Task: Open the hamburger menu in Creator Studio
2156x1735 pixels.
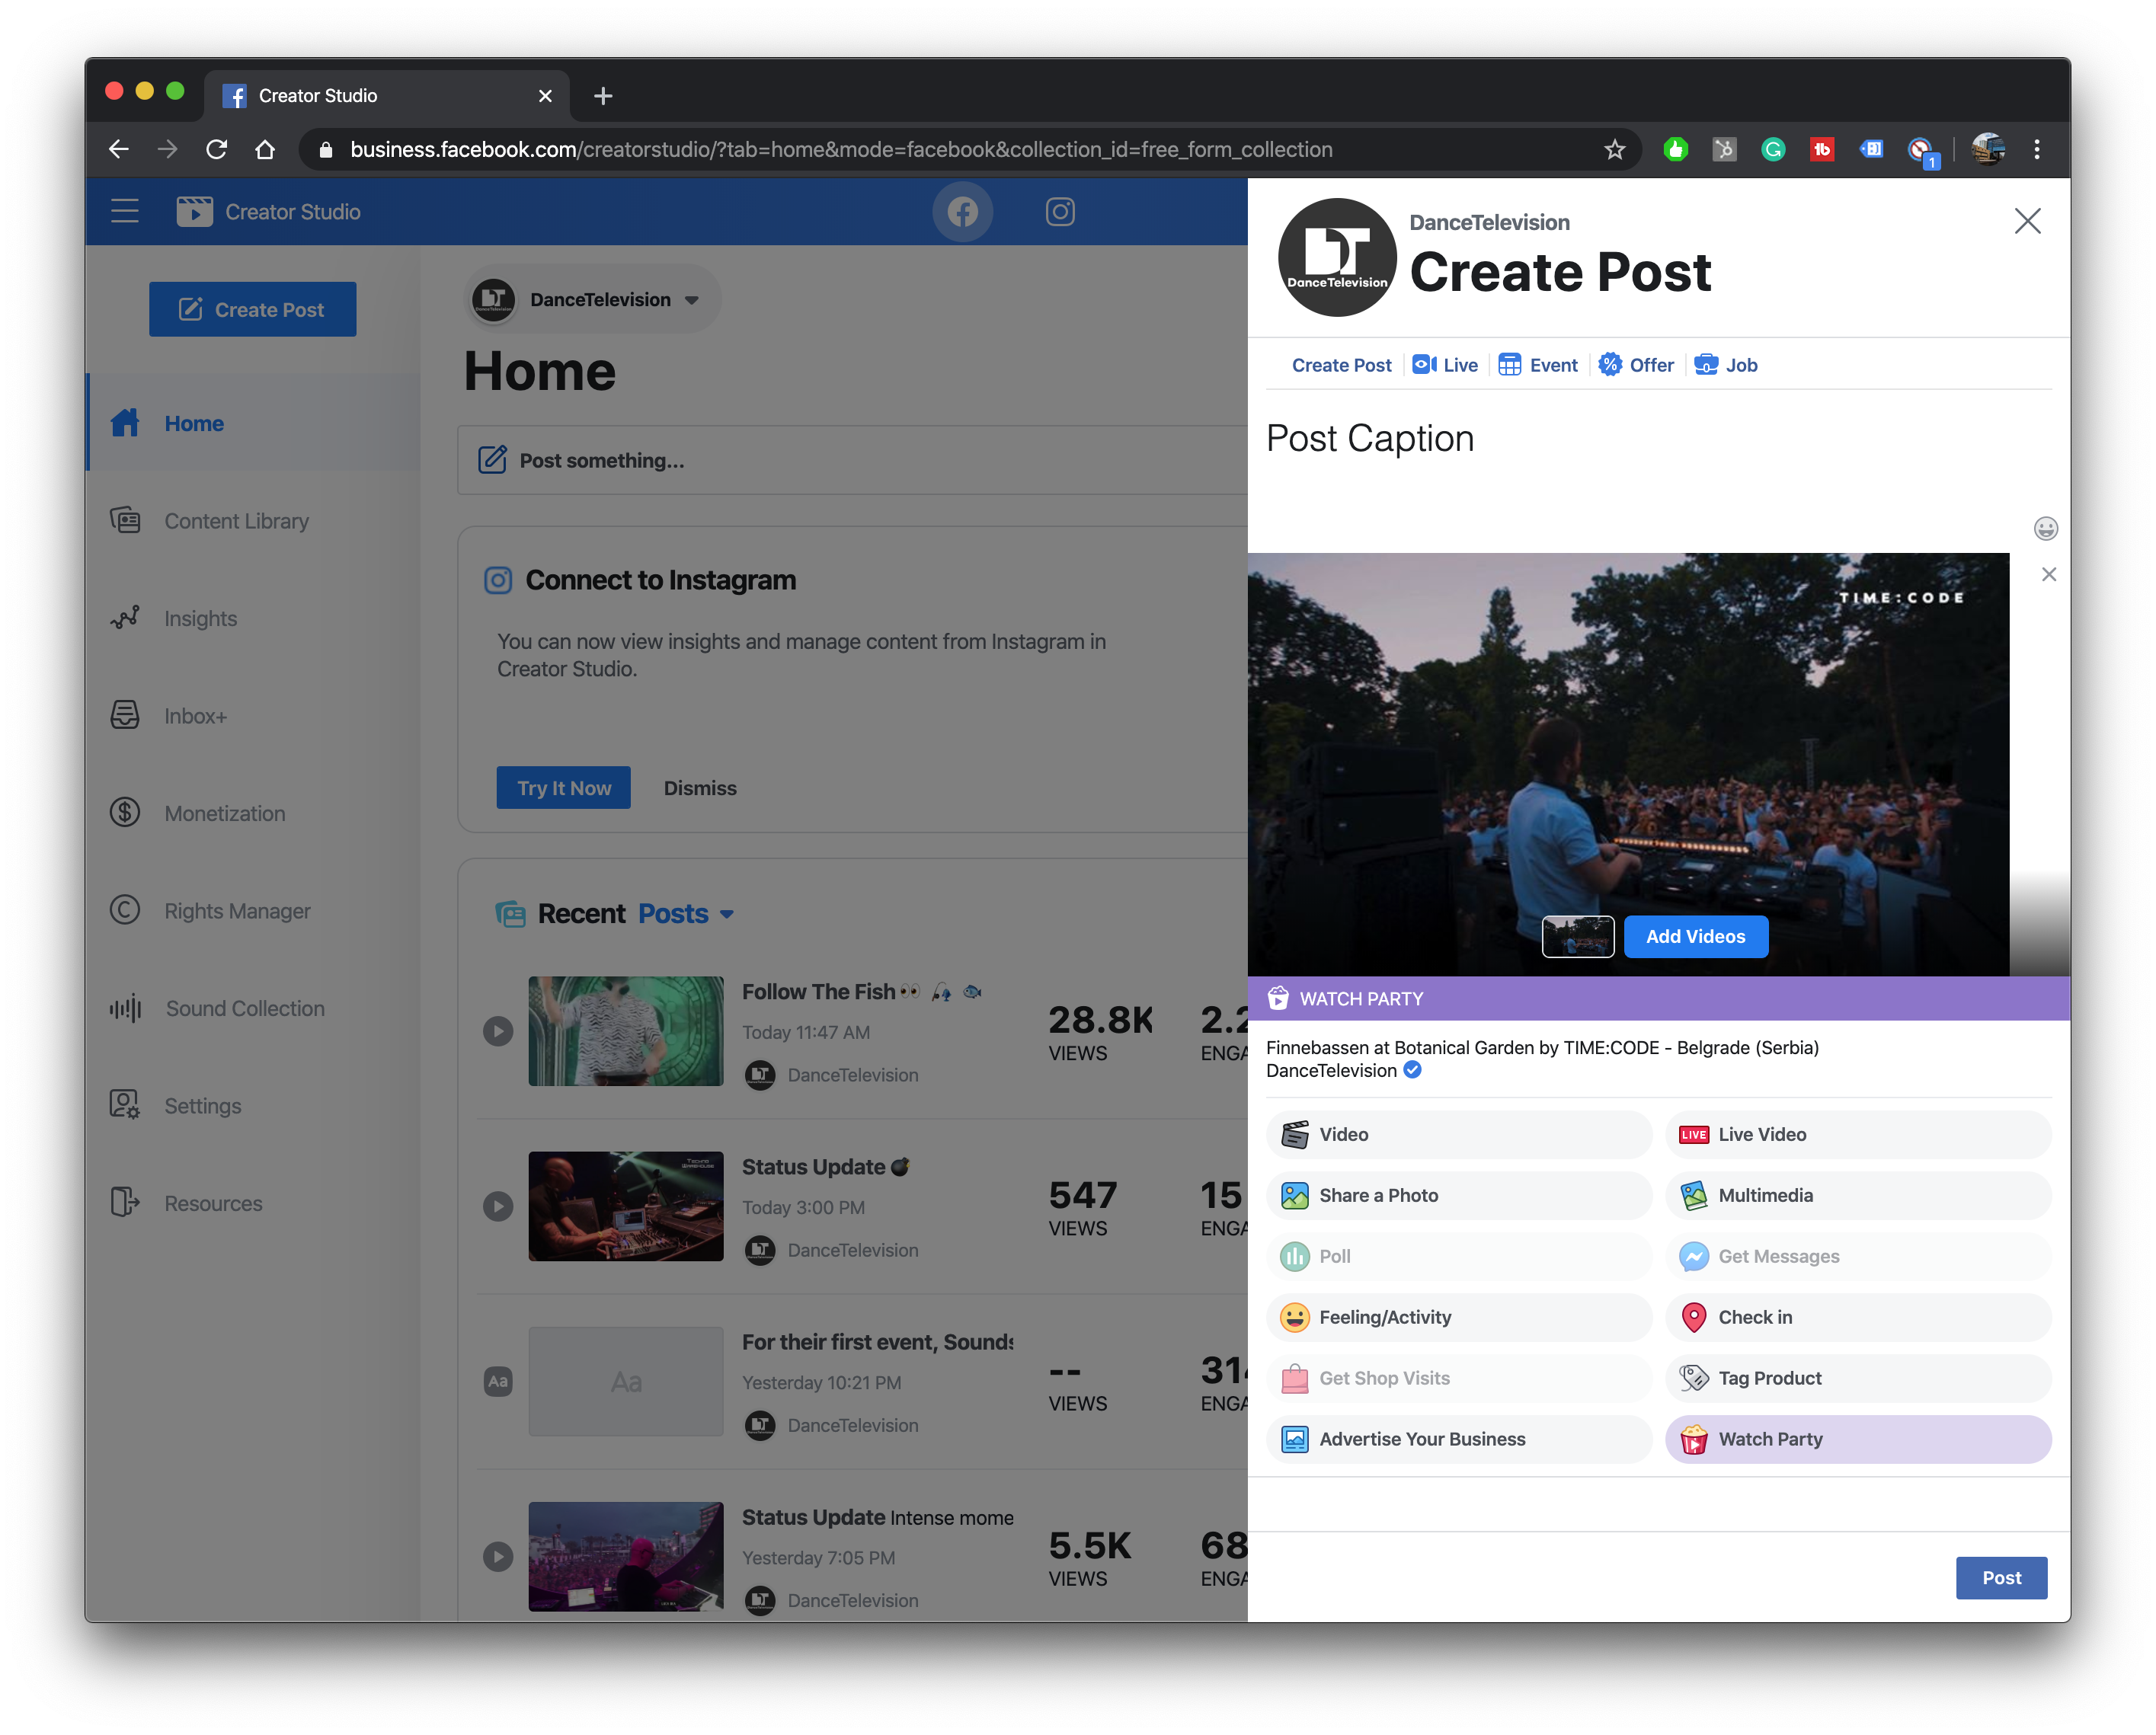Action: tap(125, 212)
